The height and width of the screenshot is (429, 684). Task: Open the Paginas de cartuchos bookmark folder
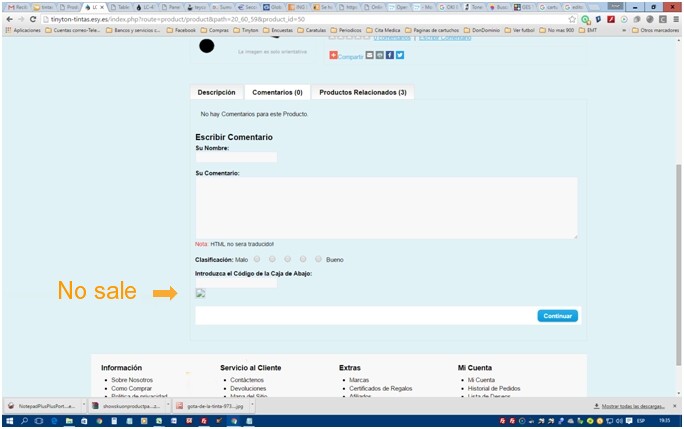click(x=432, y=30)
